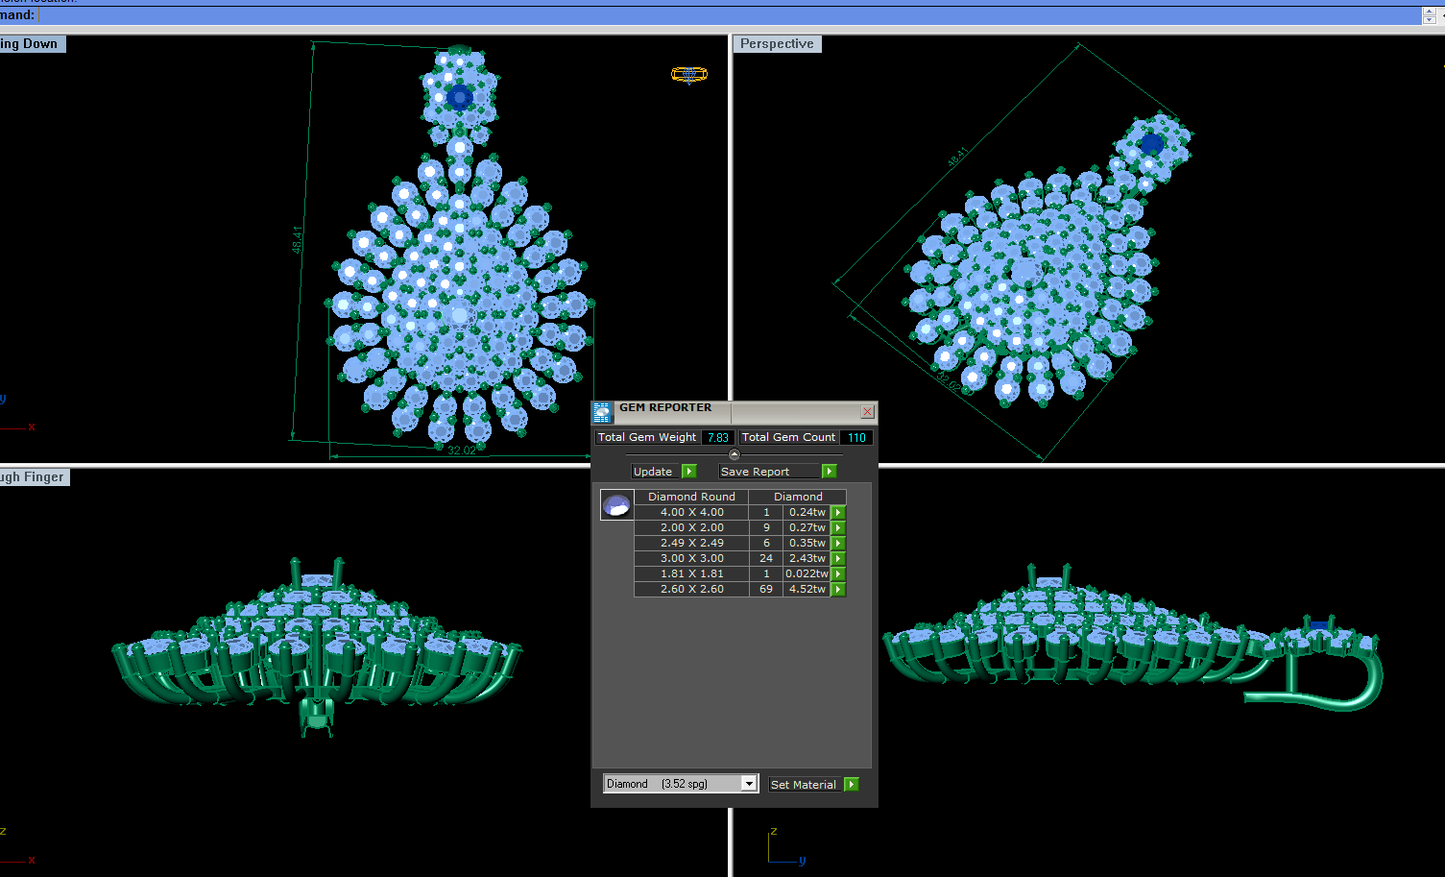Viewport: 1445px width, 877px height.
Task: Click the command line scroll up arrow
Action: pyautogui.click(x=1429, y=11)
